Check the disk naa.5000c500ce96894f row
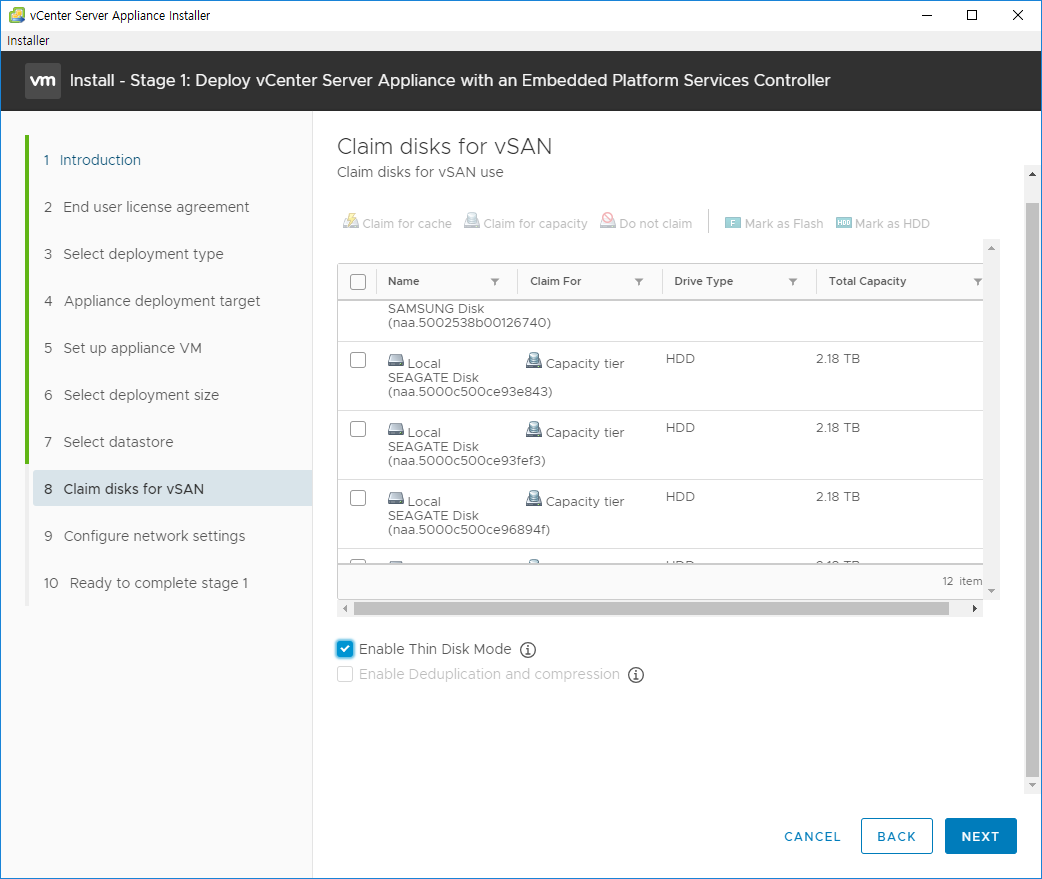 click(x=358, y=498)
